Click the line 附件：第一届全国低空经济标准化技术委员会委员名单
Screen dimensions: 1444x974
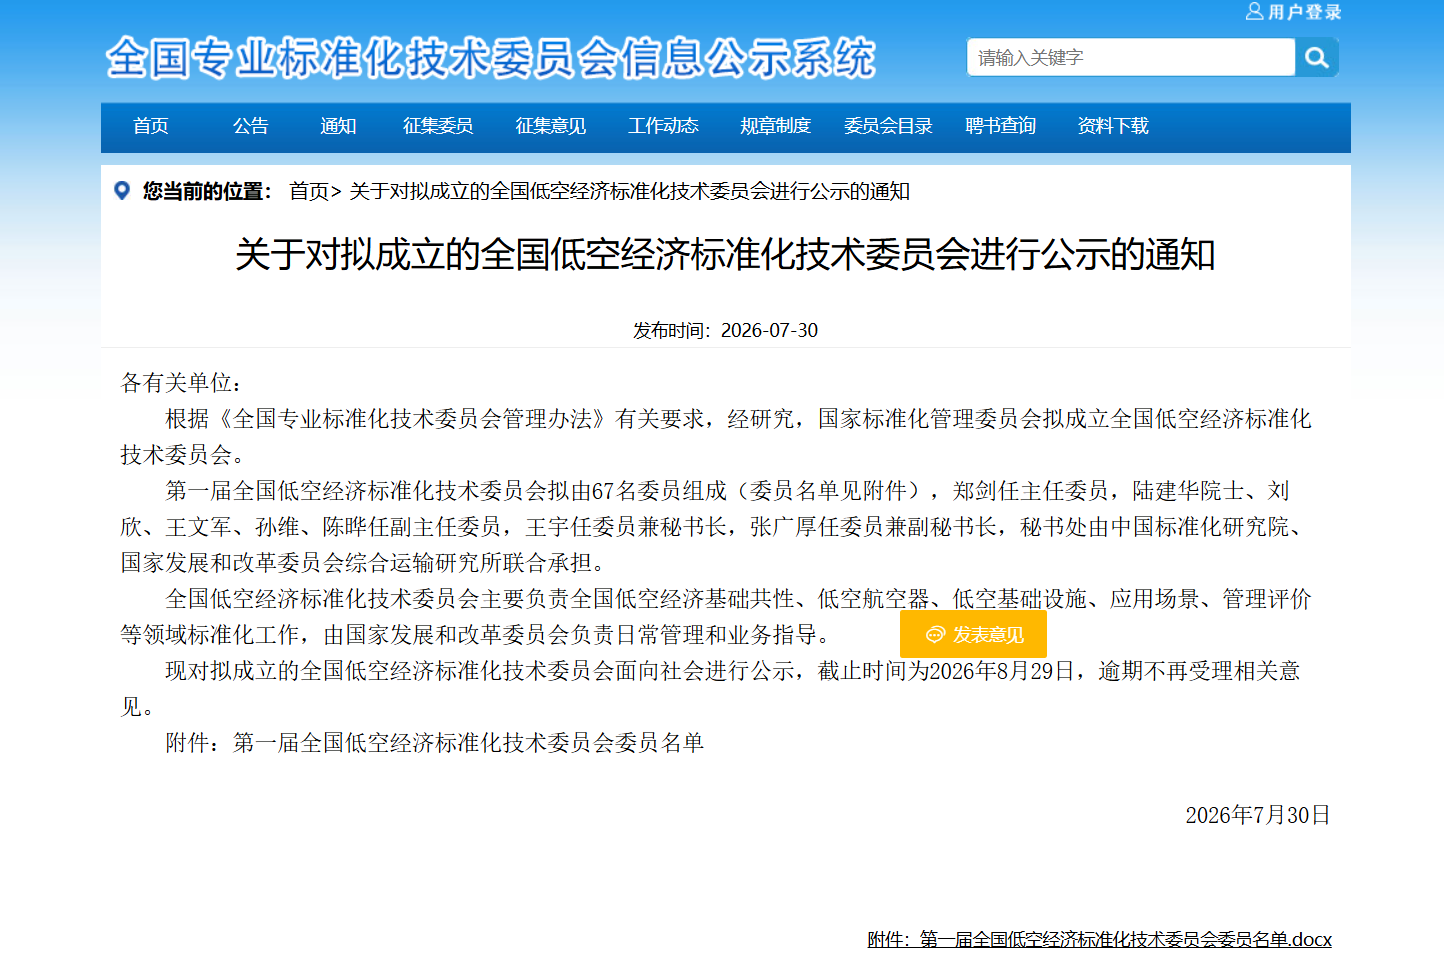[x=435, y=743]
